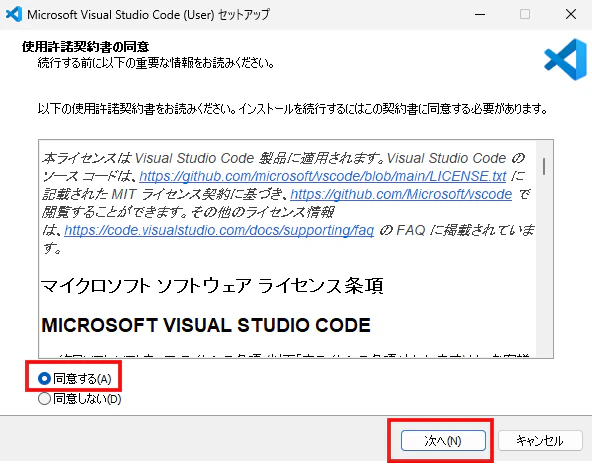The height and width of the screenshot is (464, 592).
Task: Close the setup window
Action: 571,14
